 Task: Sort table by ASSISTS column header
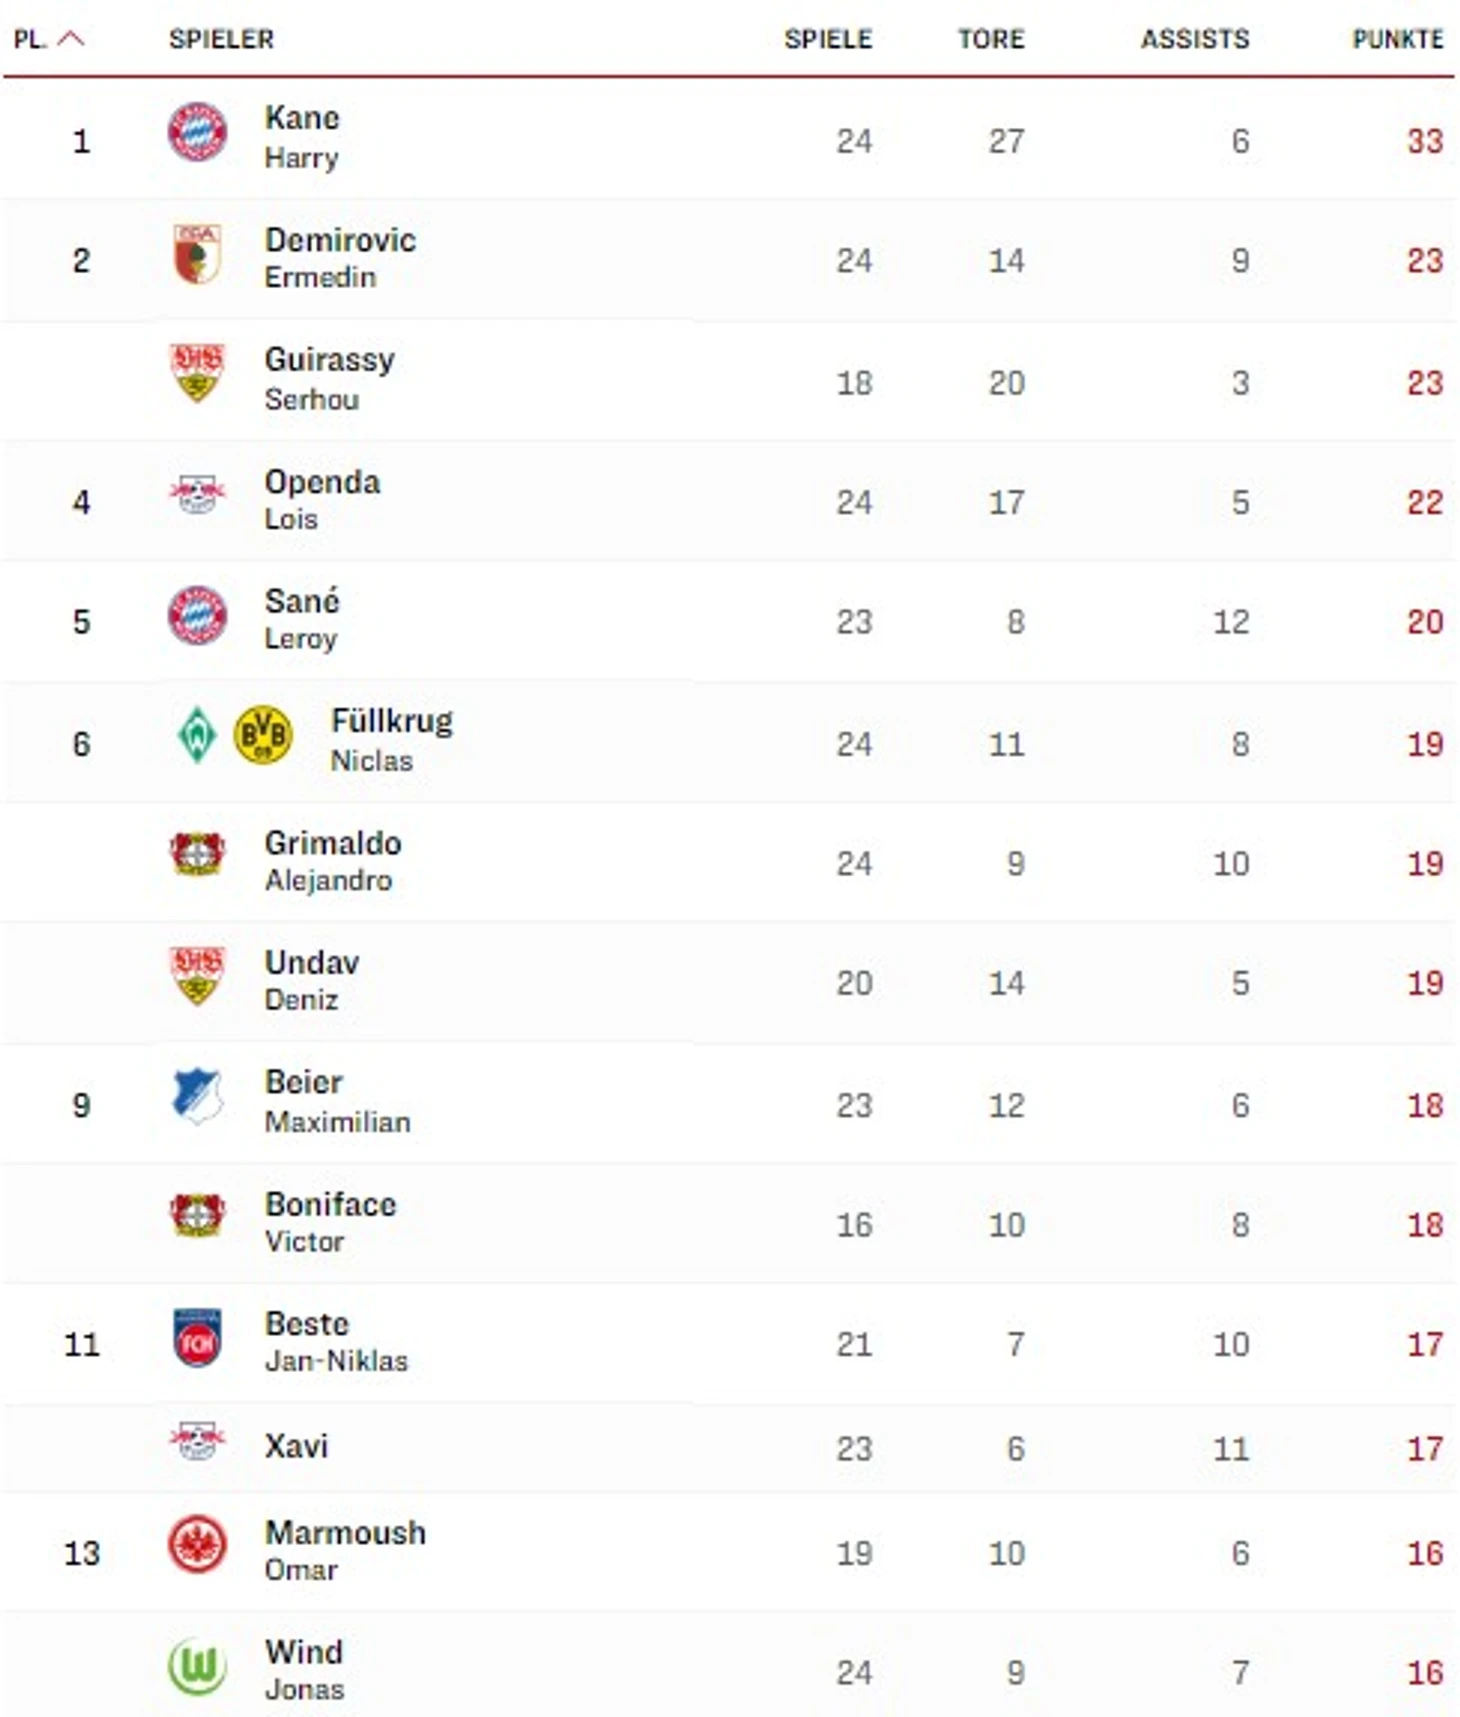coord(1194,39)
